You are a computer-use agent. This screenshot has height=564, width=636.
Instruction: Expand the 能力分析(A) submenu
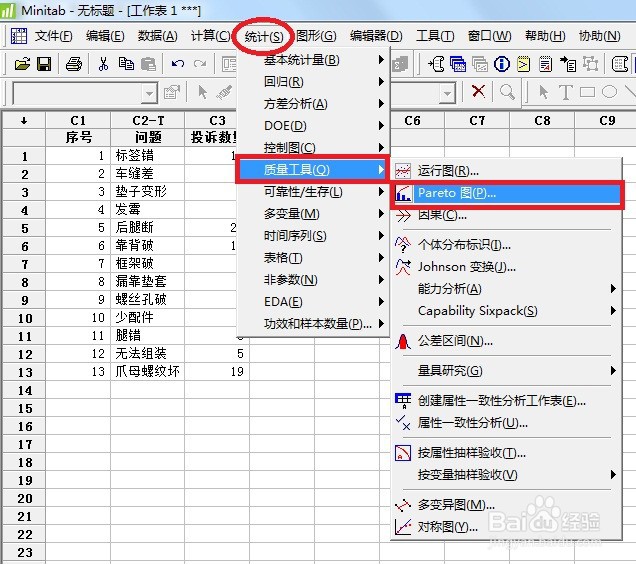click(x=506, y=289)
